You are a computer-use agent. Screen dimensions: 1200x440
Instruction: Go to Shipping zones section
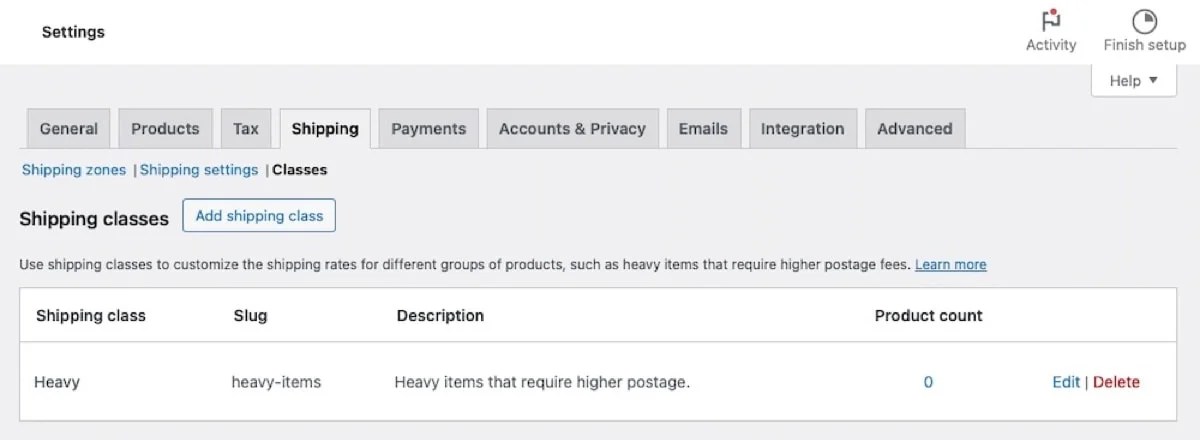(74, 170)
